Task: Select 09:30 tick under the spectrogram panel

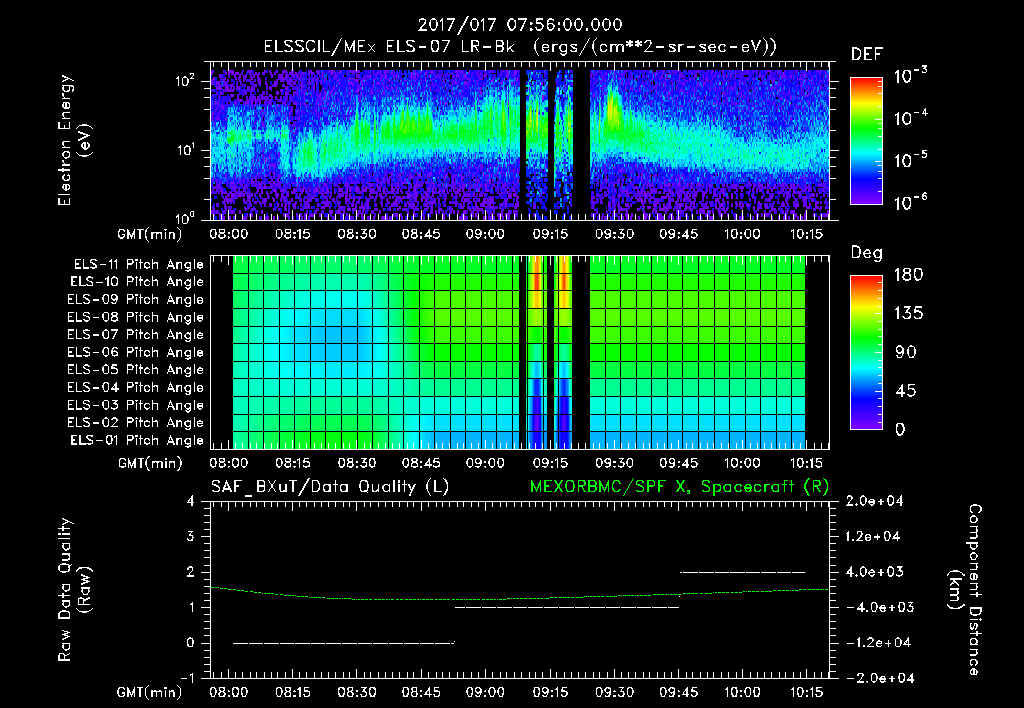Action: pyautogui.click(x=614, y=234)
